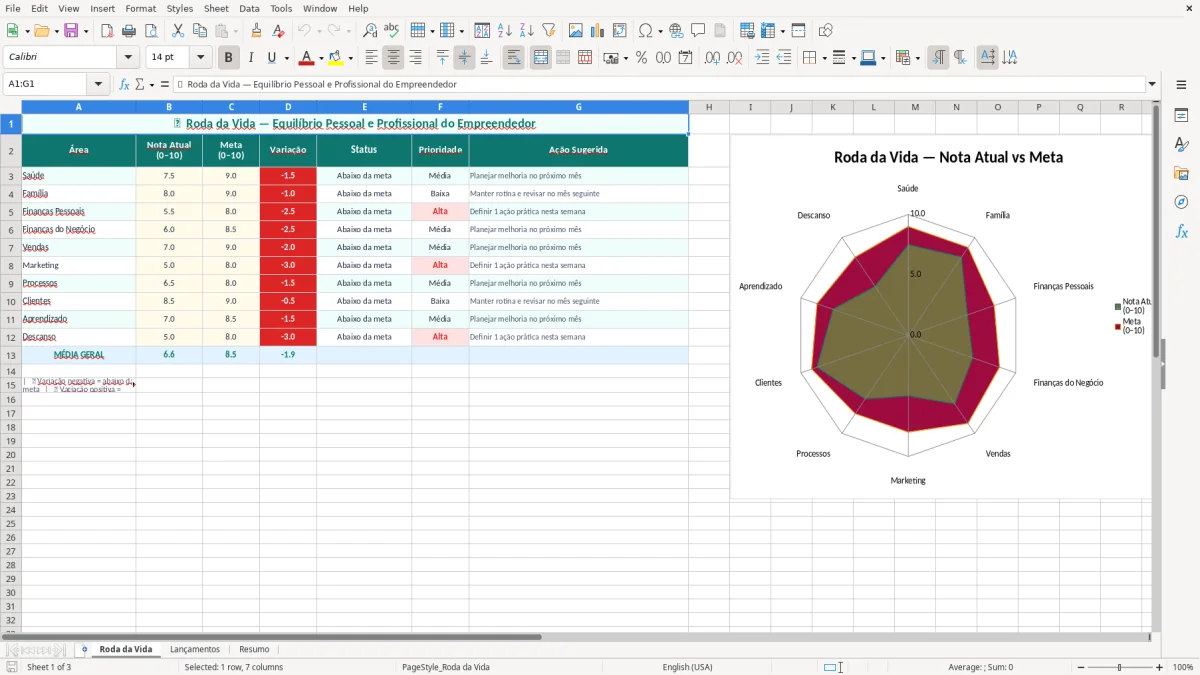Click the Insert Chart icon
This screenshot has width=1200, height=675.
point(598,31)
